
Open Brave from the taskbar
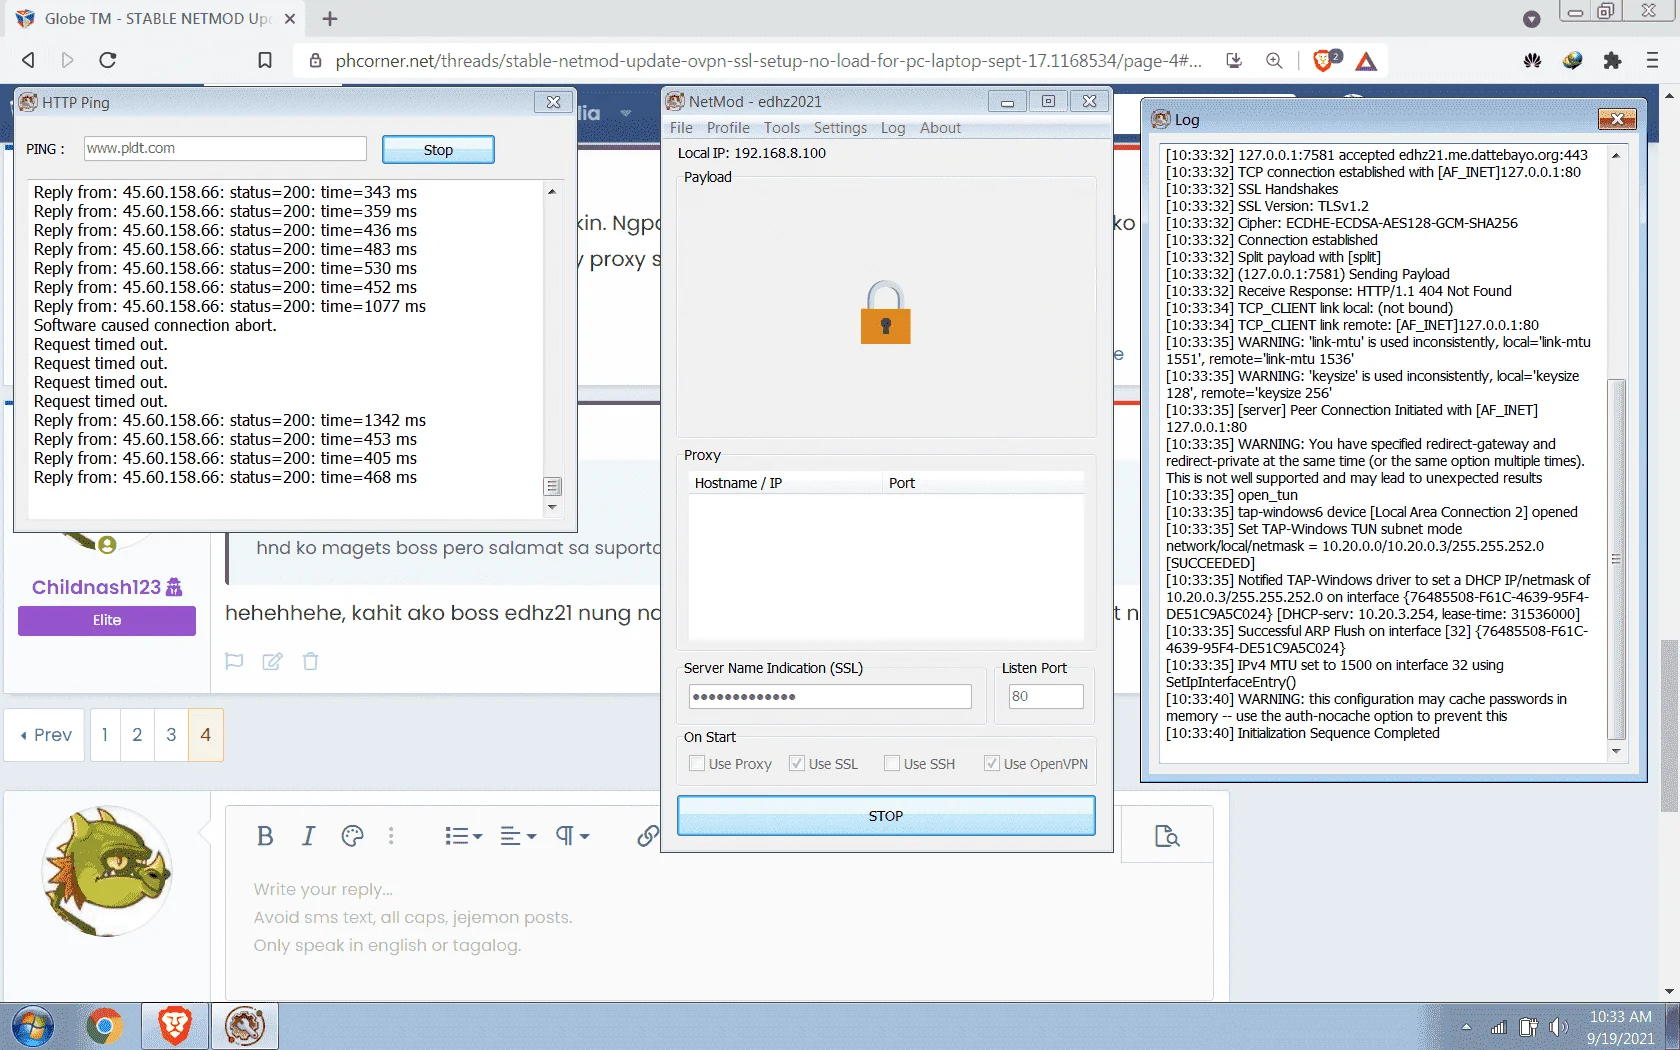point(175,1026)
